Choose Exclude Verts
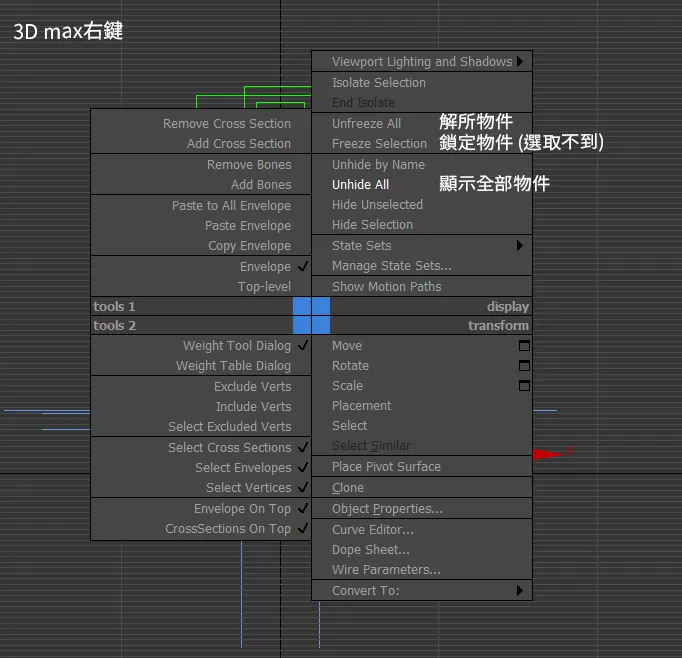Screen dimensions: 682x658 pos(201,387)
